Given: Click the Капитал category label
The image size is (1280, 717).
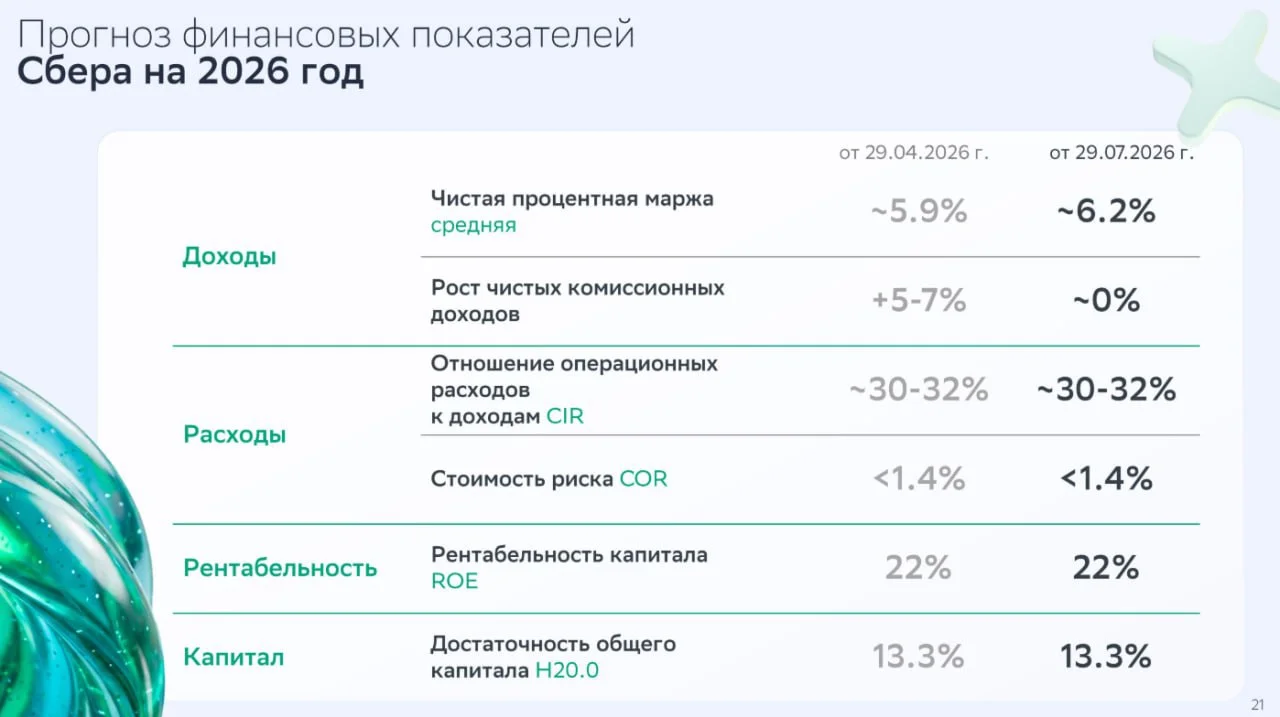Looking at the screenshot, I should [233, 658].
